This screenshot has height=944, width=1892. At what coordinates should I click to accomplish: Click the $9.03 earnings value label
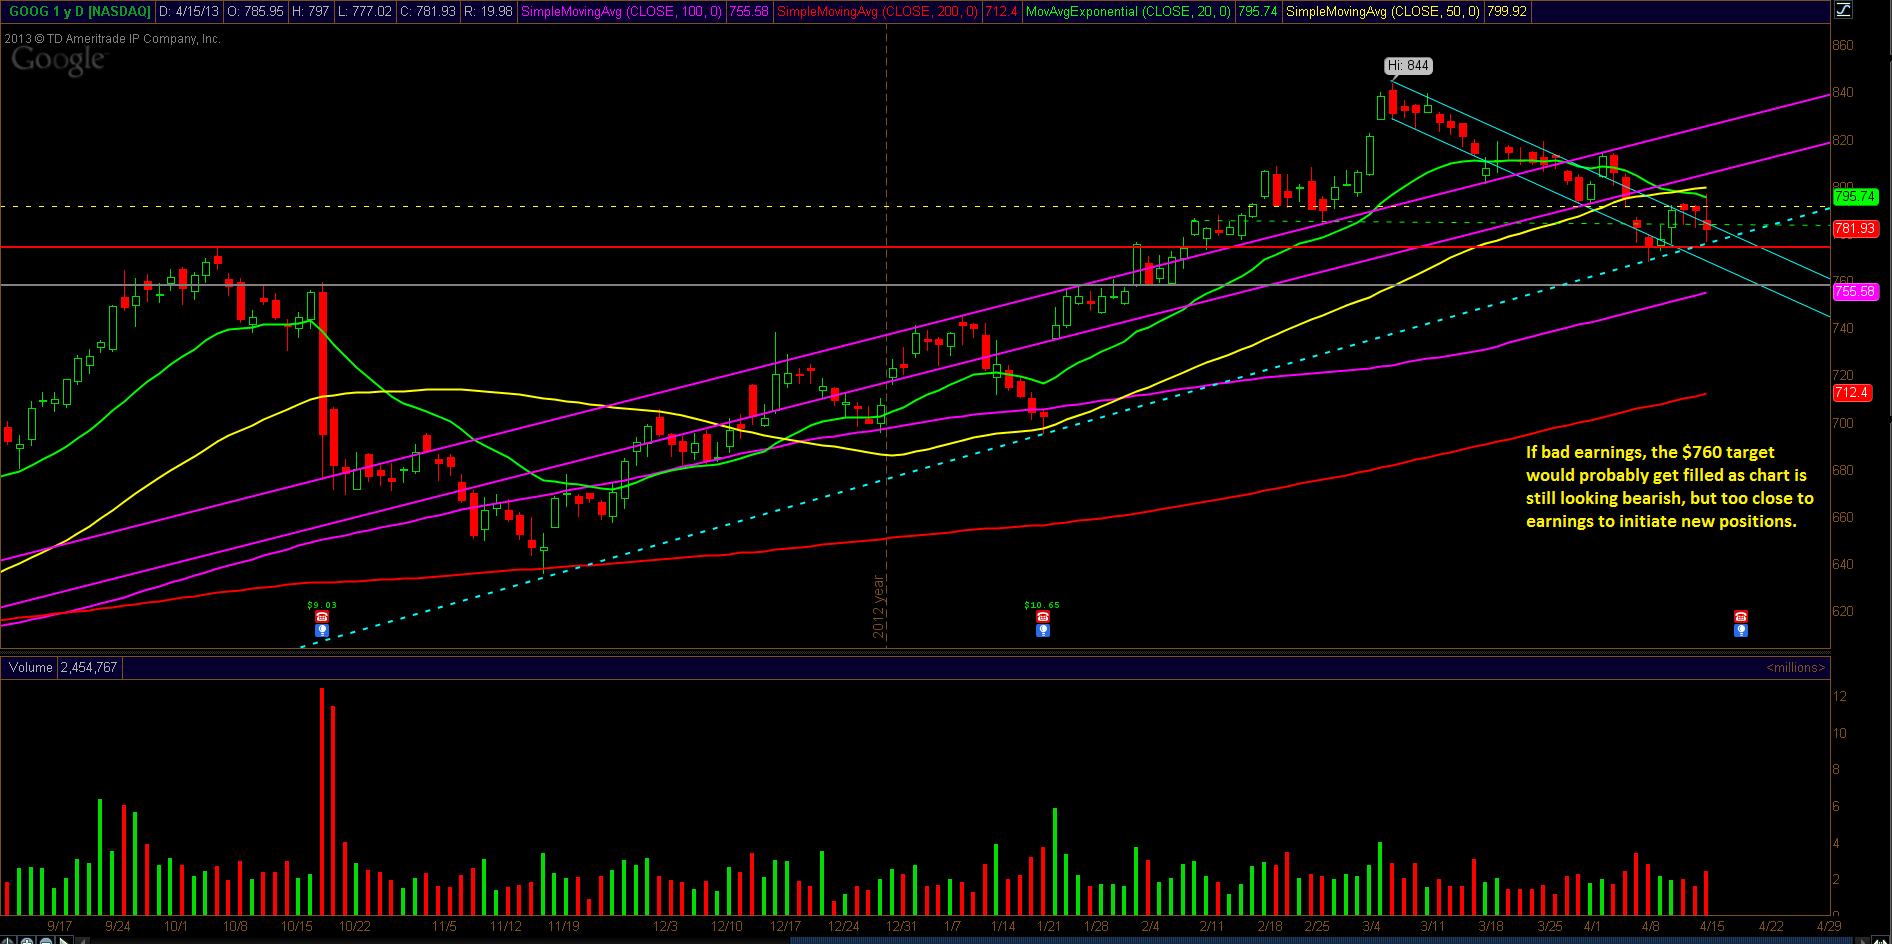pyautogui.click(x=322, y=605)
